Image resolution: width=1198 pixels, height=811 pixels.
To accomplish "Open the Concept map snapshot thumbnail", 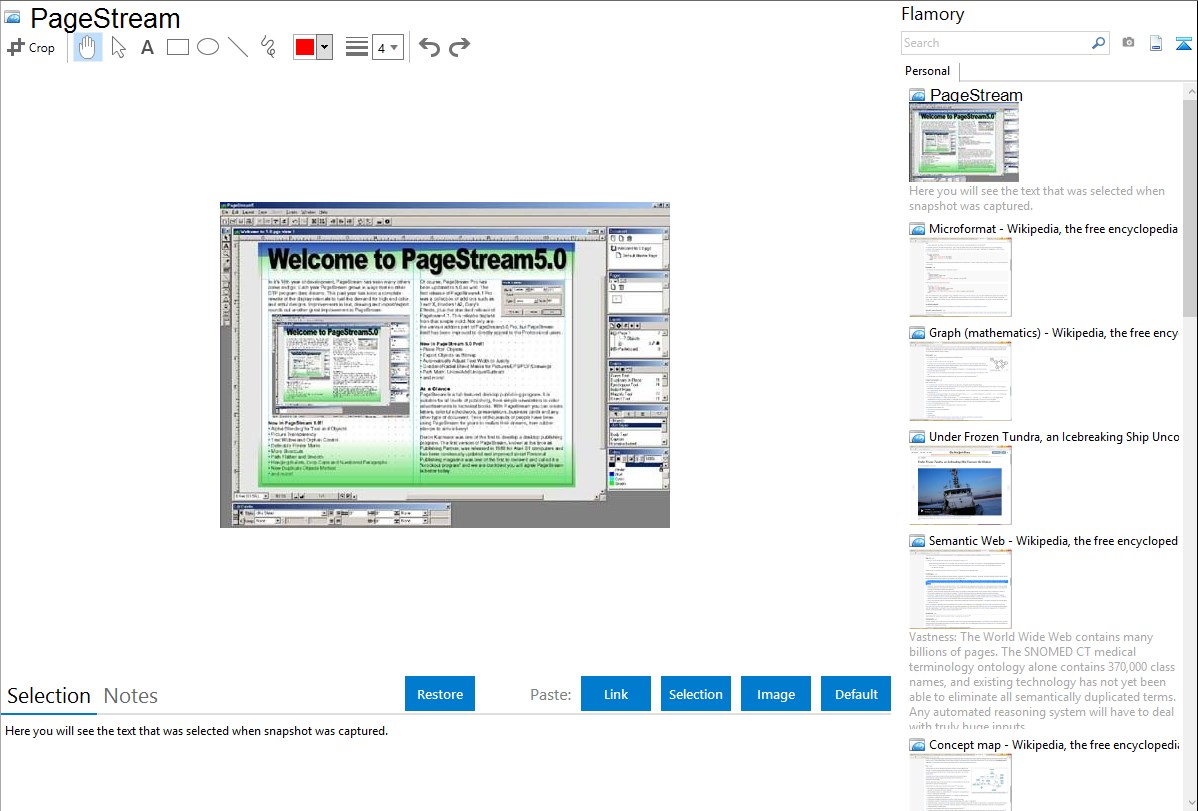I will [960, 782].
